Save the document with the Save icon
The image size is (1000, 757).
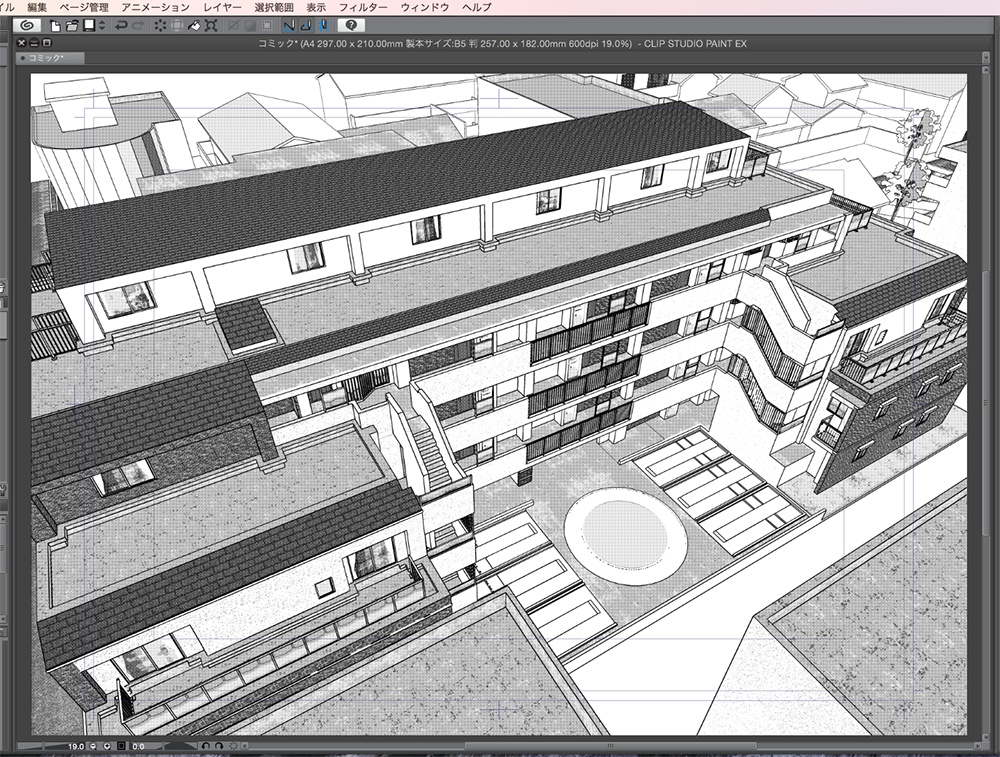87,27
